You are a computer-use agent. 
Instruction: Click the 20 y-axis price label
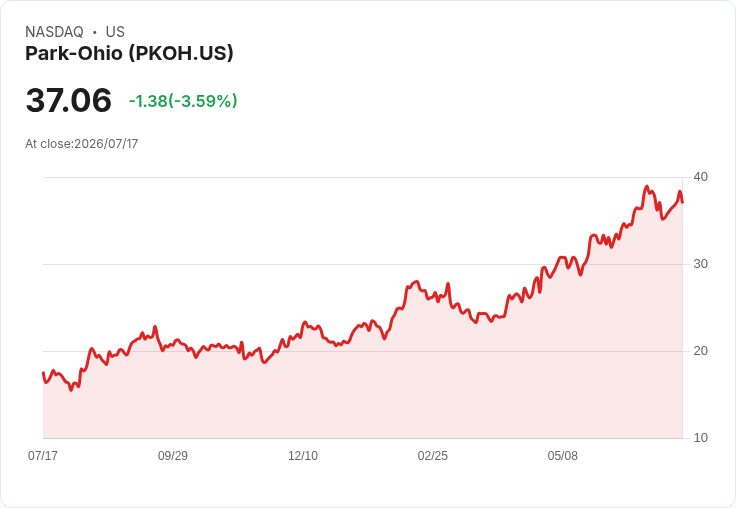coord(700,351)
